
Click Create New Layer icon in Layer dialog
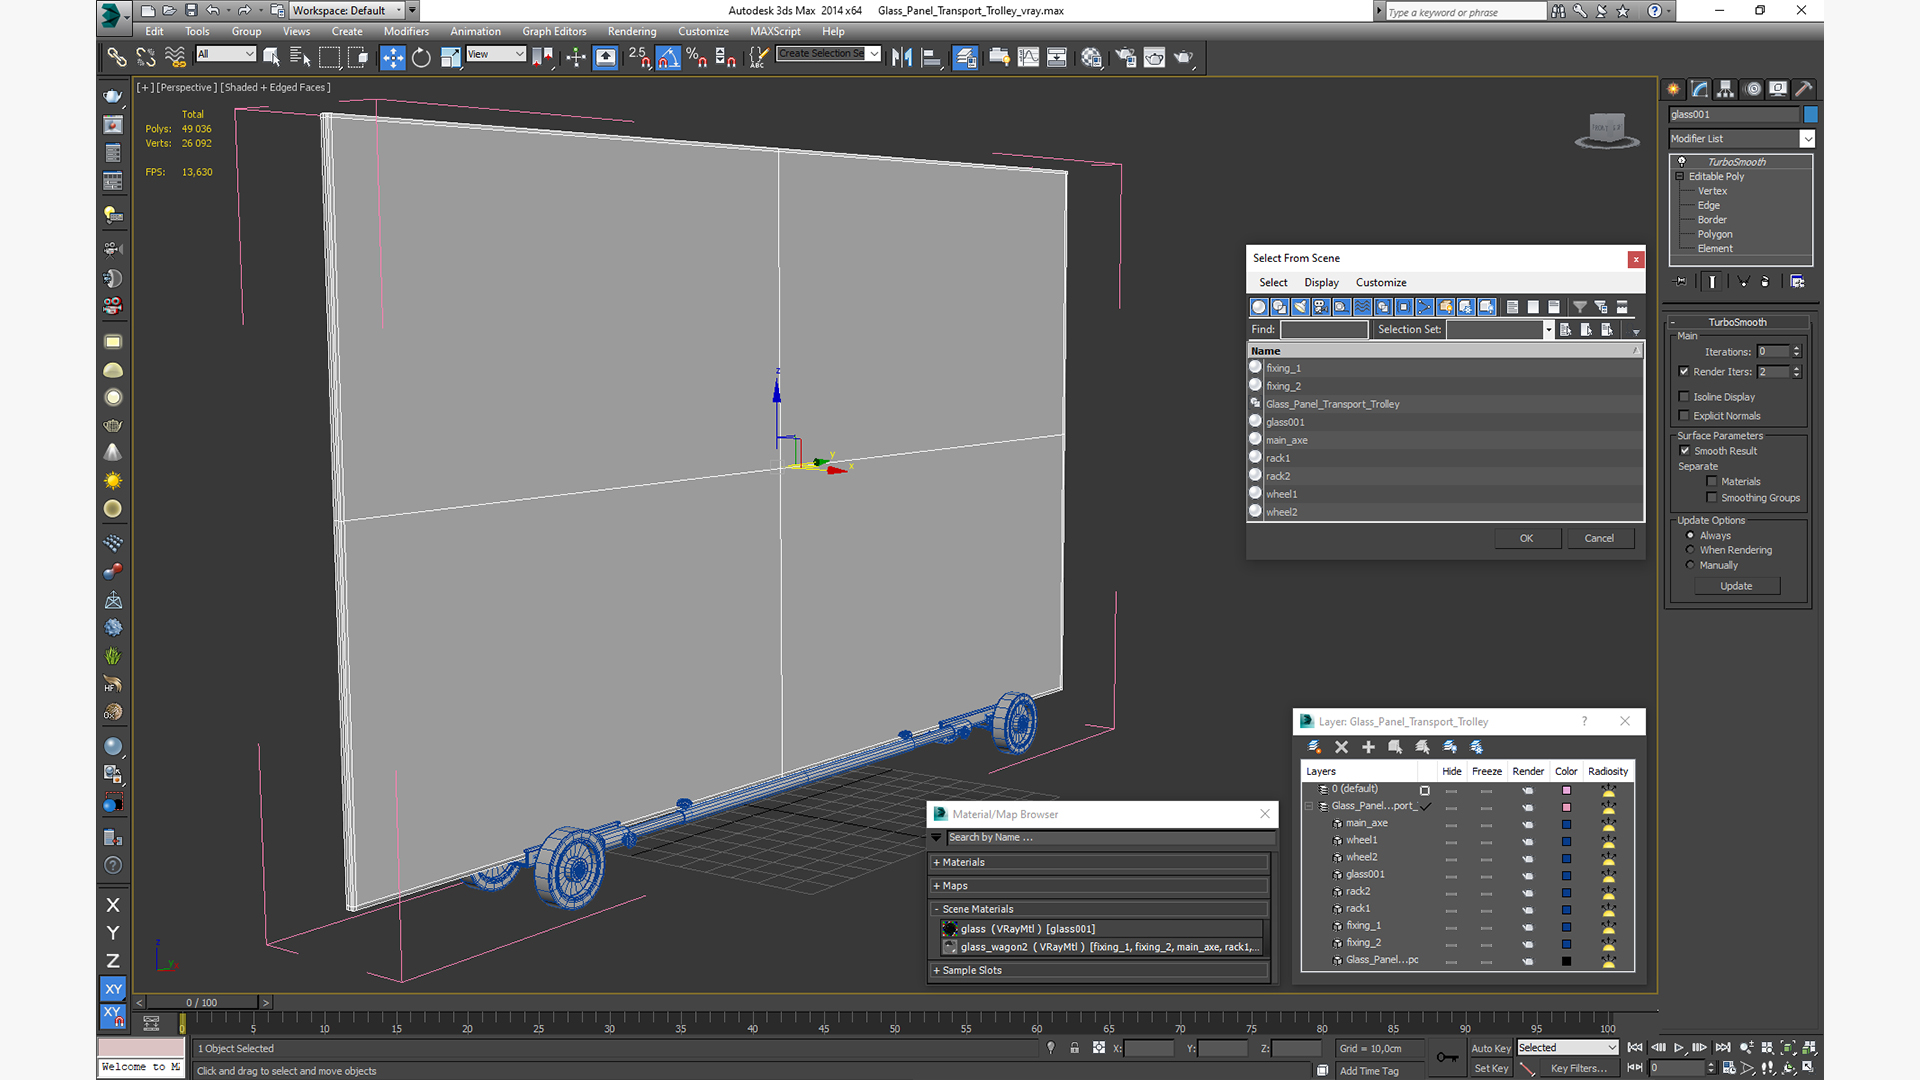point(1314,747)
